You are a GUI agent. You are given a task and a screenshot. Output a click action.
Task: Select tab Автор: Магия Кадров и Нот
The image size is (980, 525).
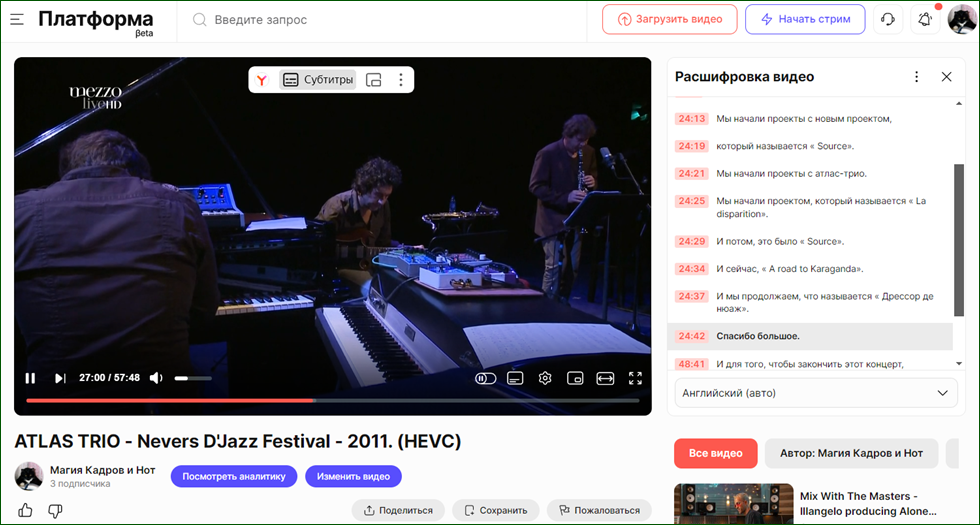click(851, 453)
